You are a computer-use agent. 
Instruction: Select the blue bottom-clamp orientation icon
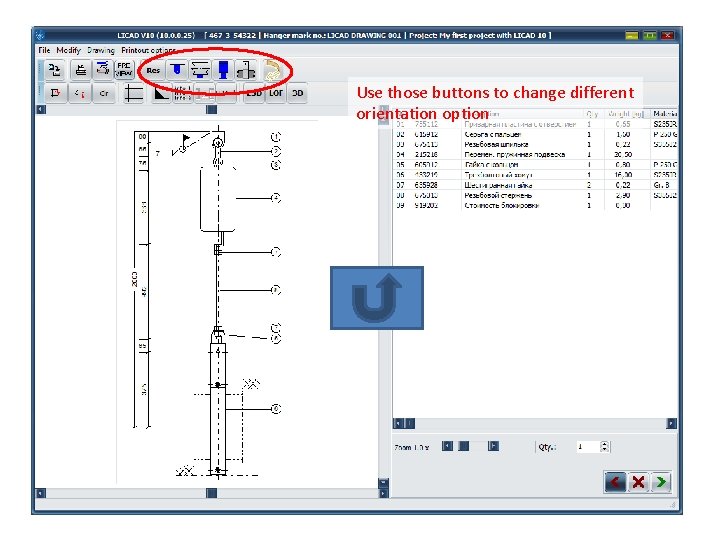[x=200, y=70]
